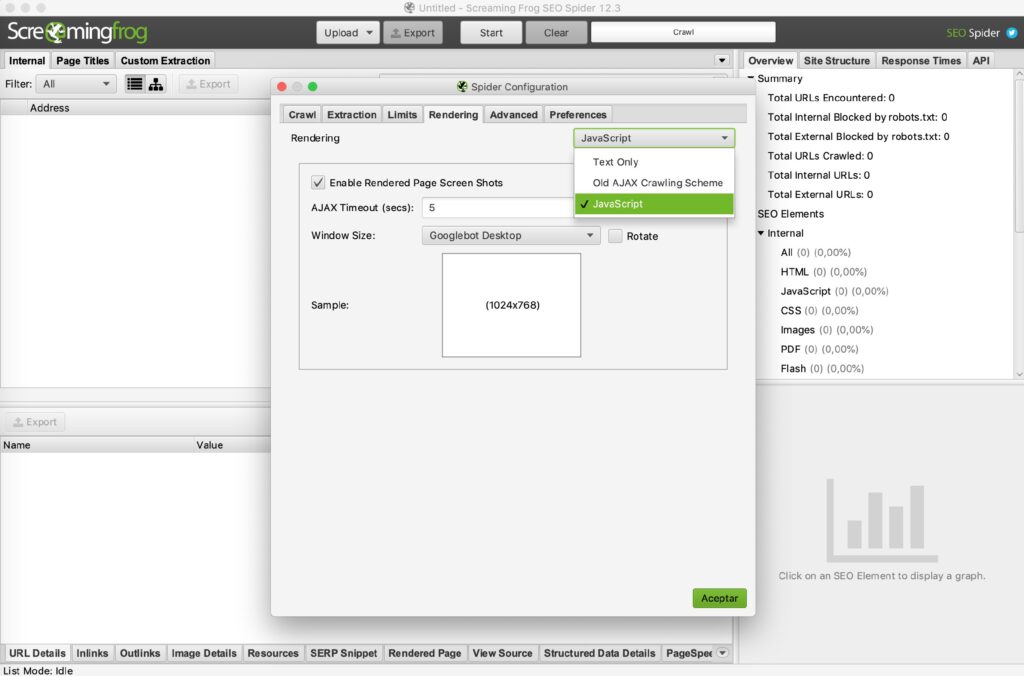Click the Aceptar button
The height and width of the screenshot is (676, 1024).
click(719, 598)
